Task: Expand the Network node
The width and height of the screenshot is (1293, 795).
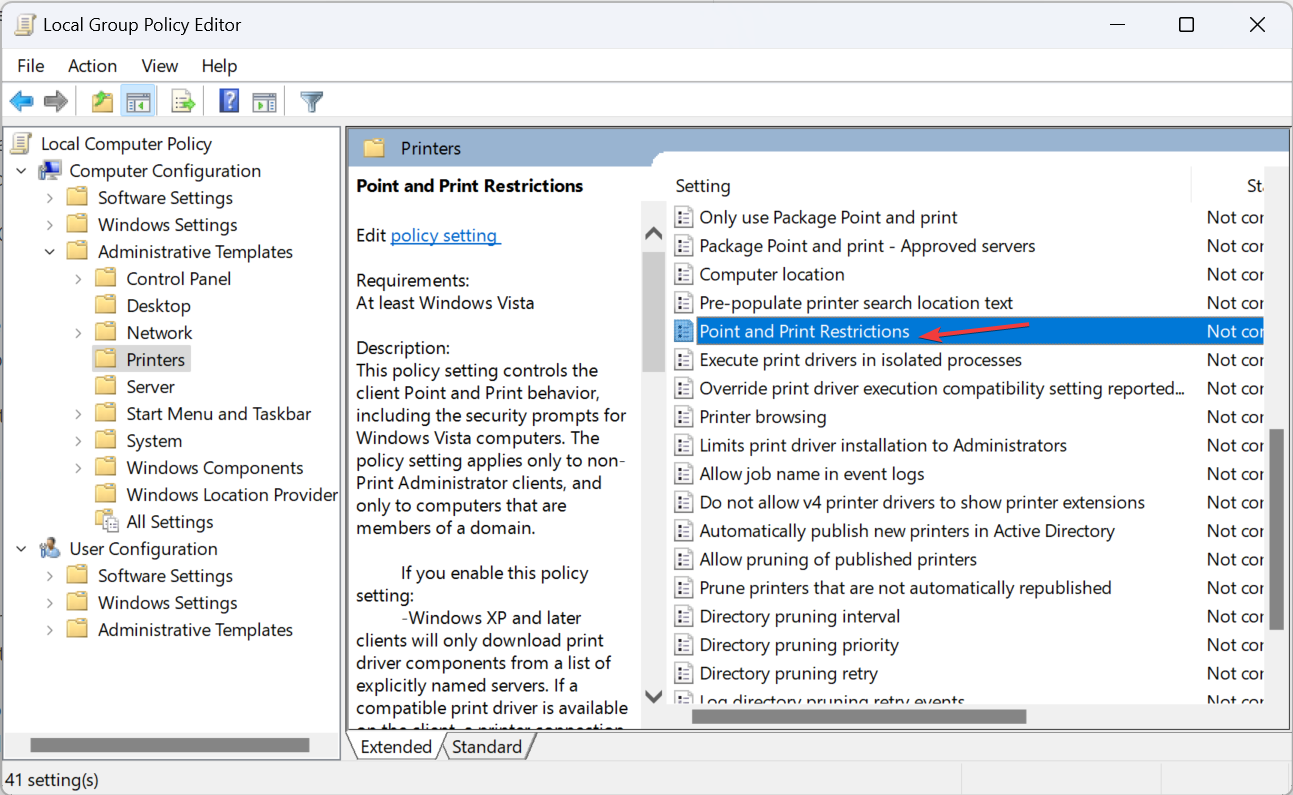Action: pyautogui.click(x=79, y=333)
